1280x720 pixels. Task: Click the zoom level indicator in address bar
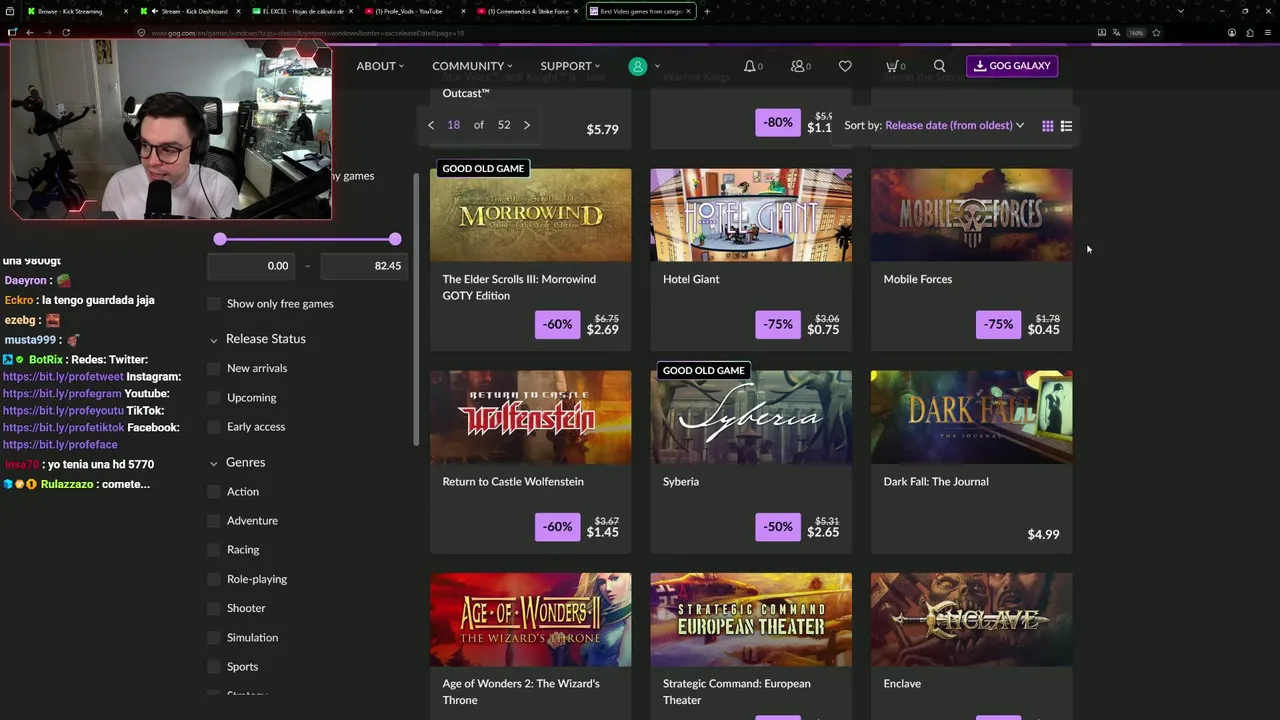[1136, 32]
